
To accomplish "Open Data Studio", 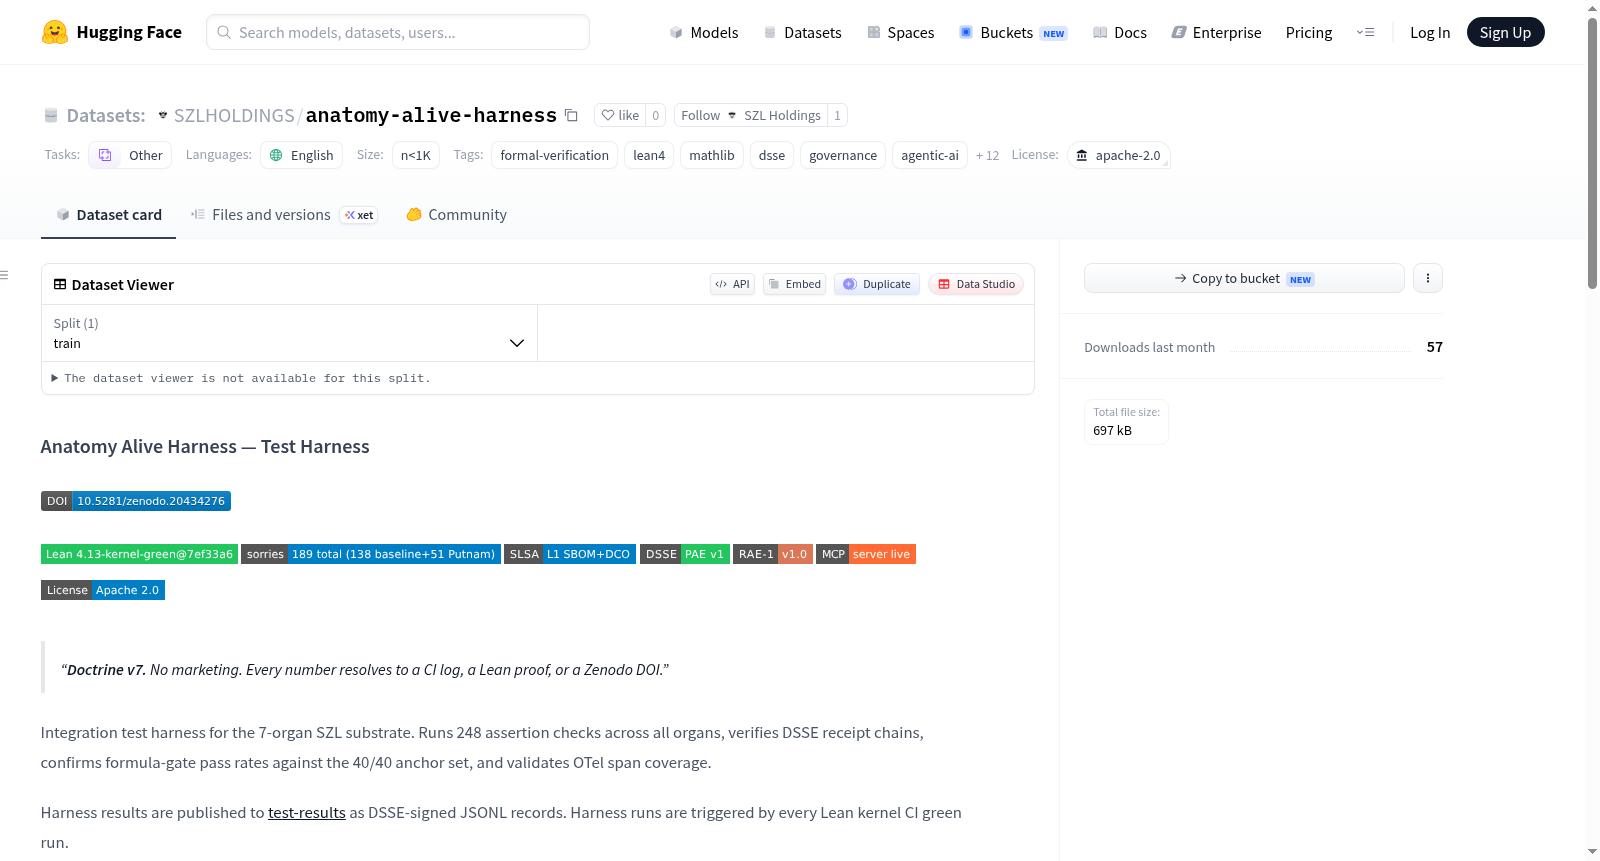I will point(976,284).
